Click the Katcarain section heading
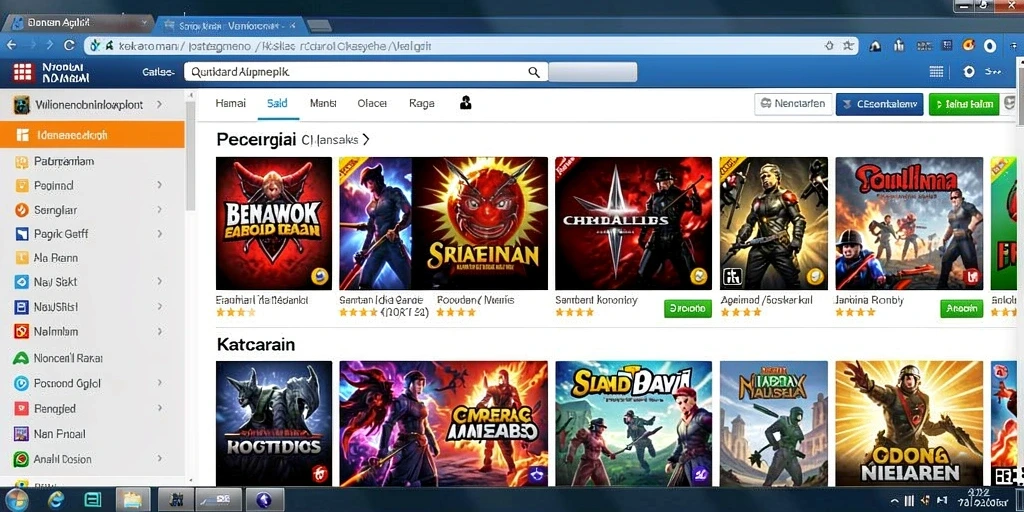The image size is (1024, 512). [x=256, y=344]
